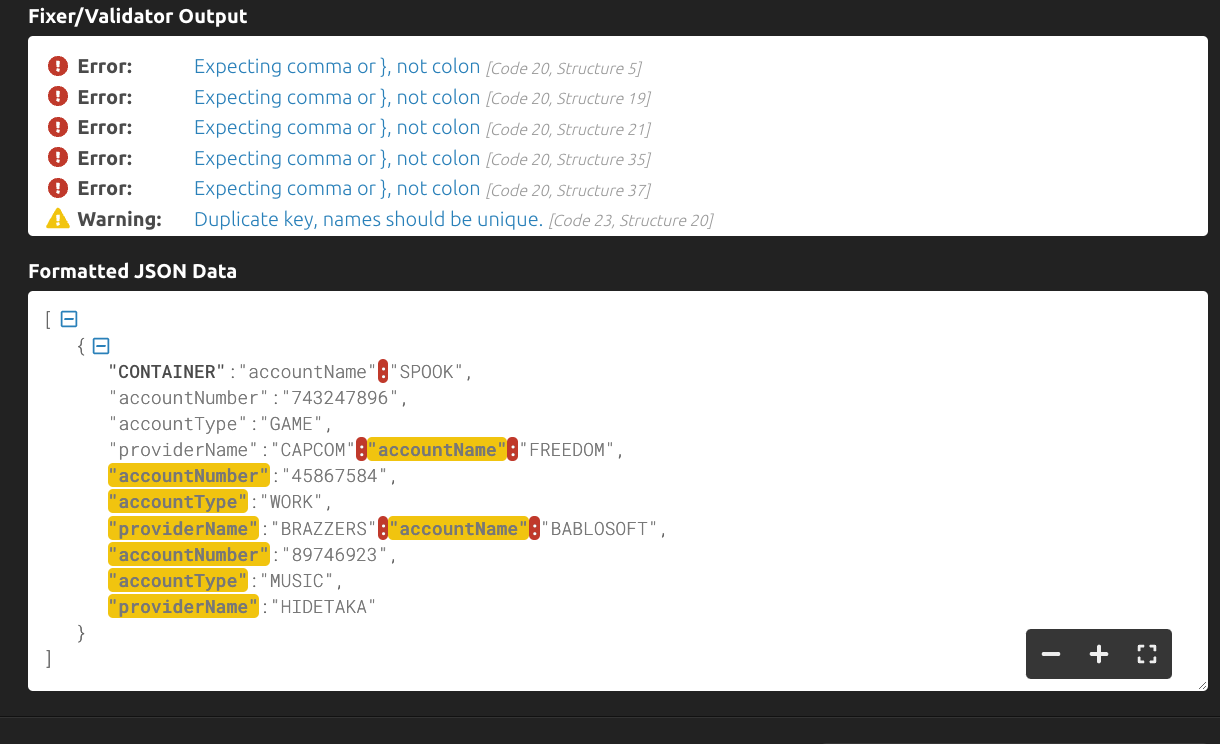
Task: Click the yellow warning triangle icon
Action: click(x=58, y=219)
